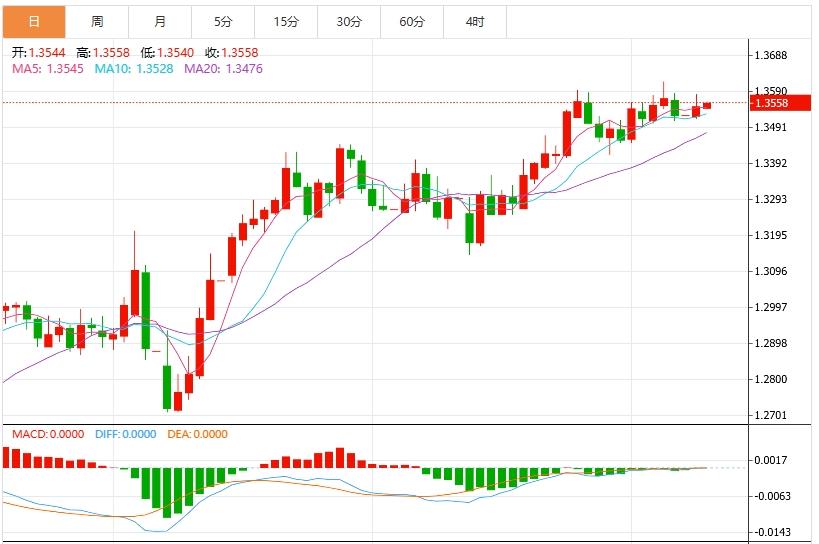Choose the 30分 timeframe tab
The height and width of the screenshot is (544, 819).
[349, 21]
